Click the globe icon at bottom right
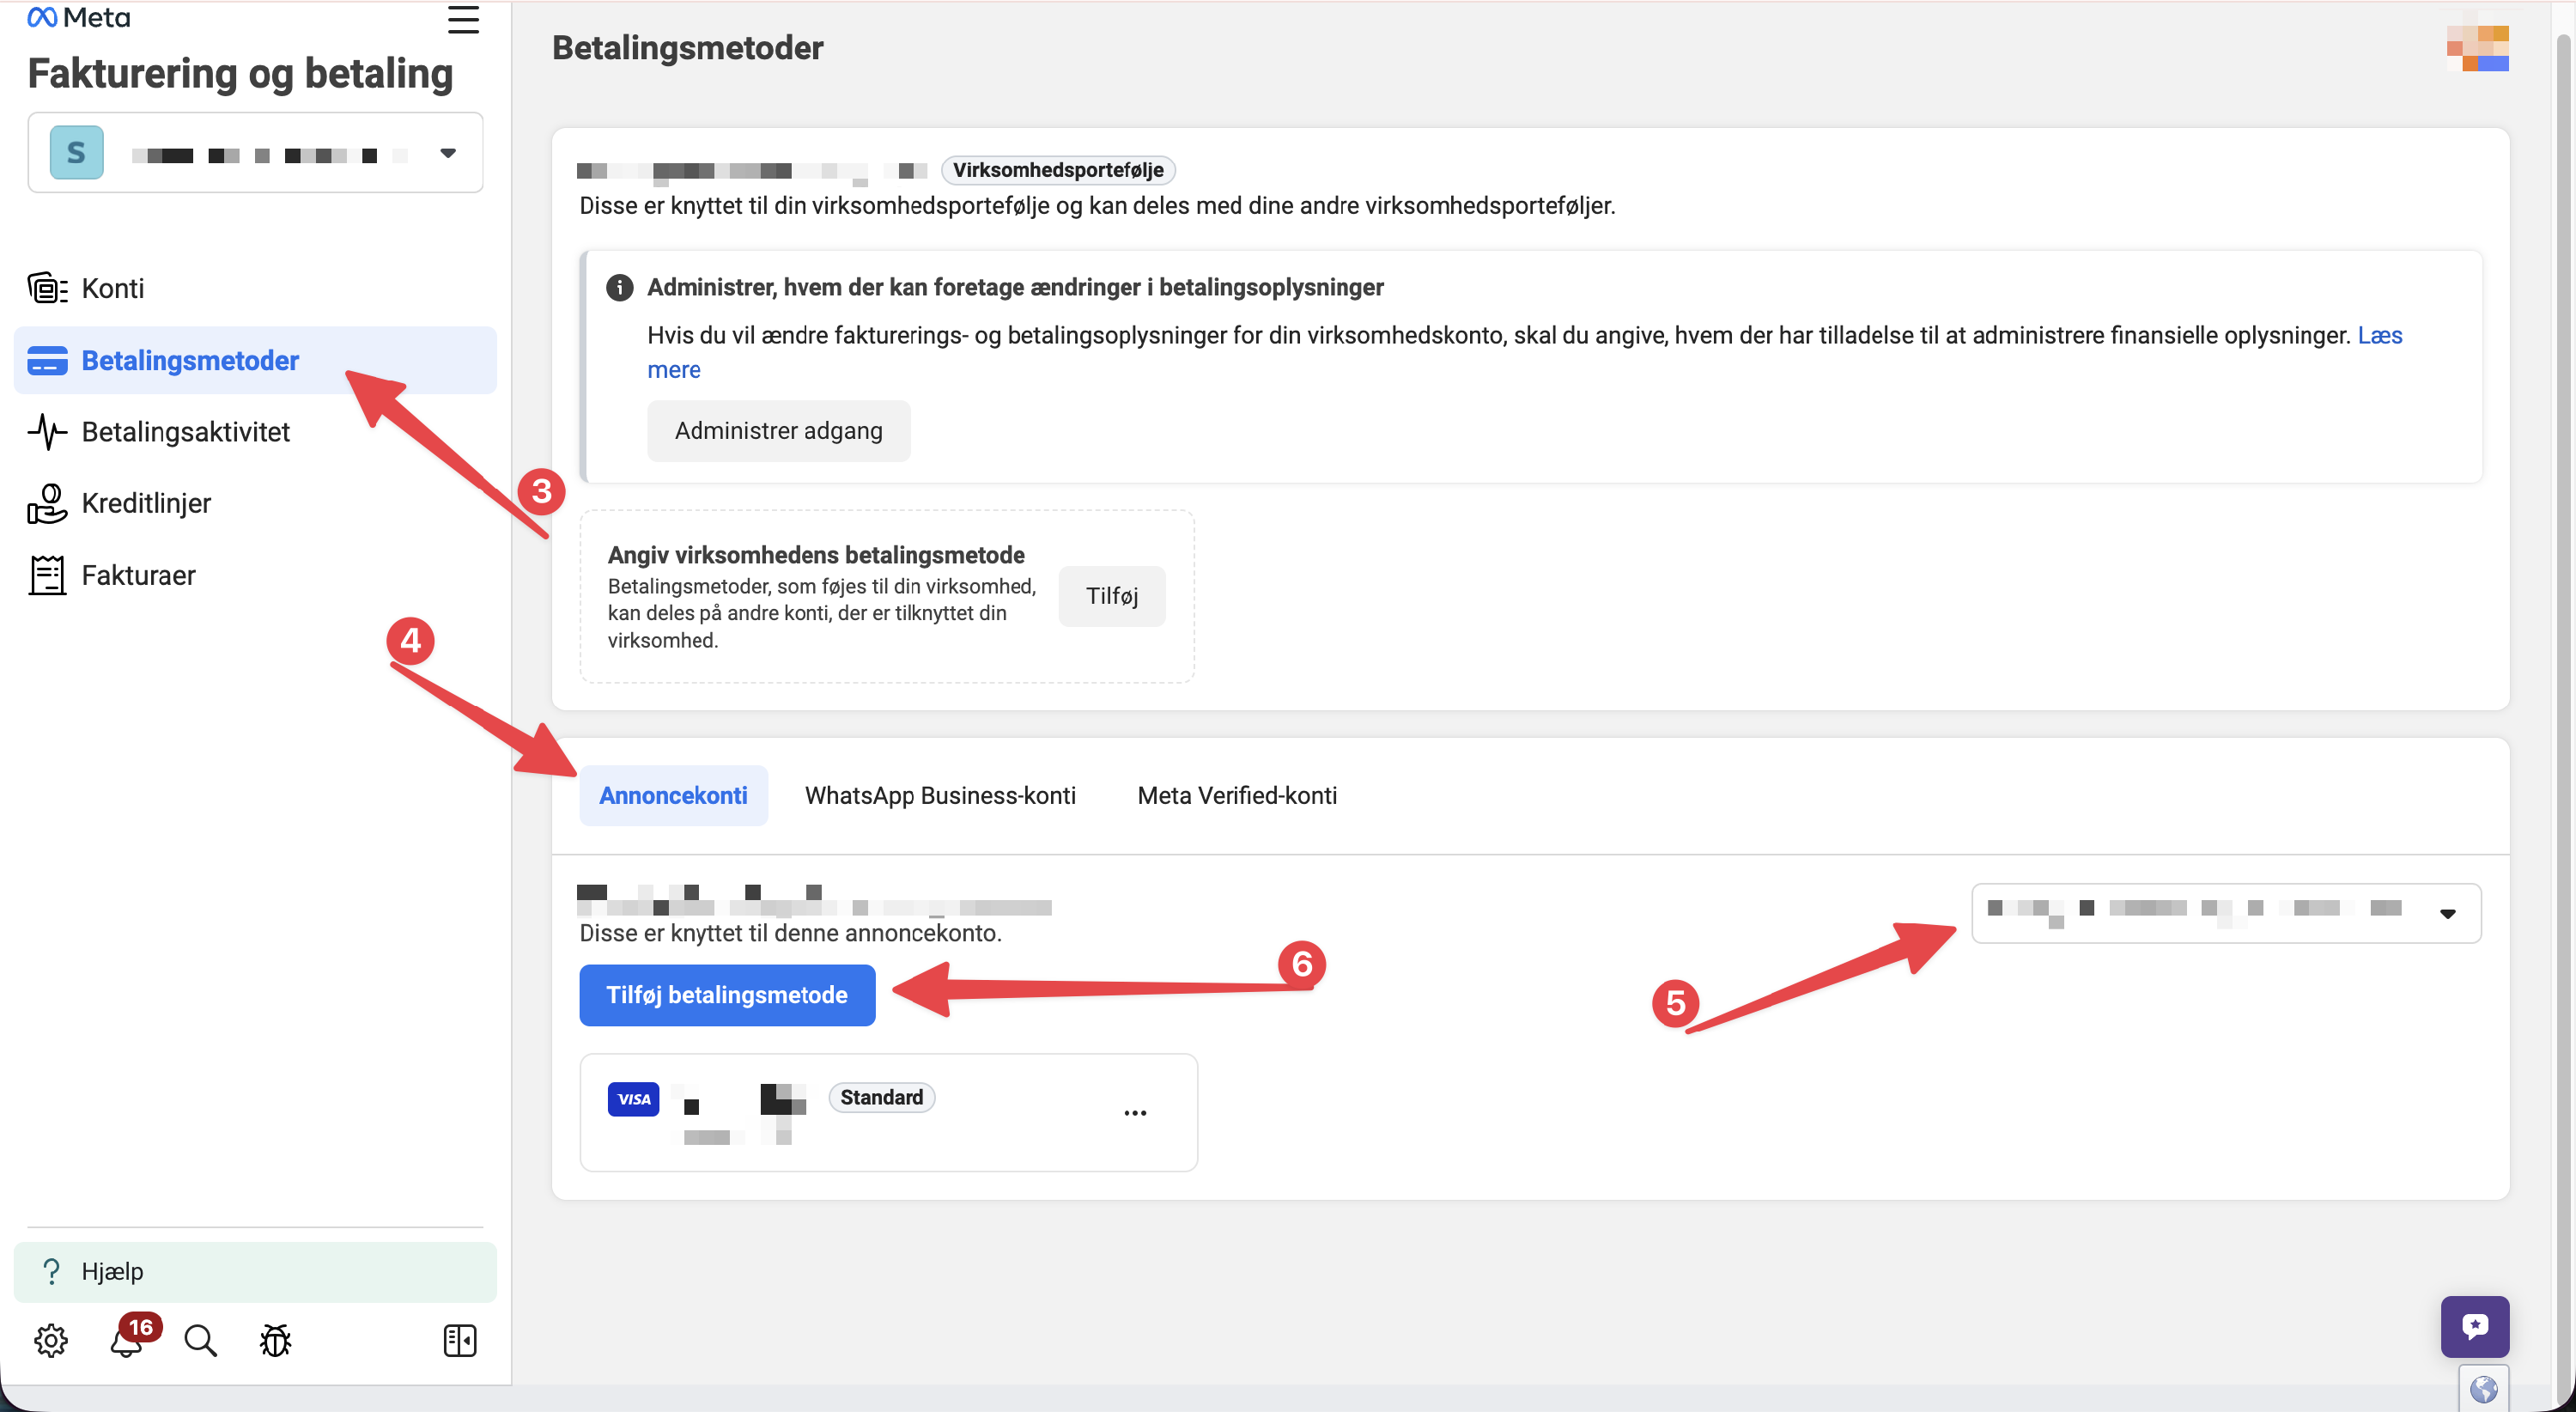 (x=2483, y=1389)
